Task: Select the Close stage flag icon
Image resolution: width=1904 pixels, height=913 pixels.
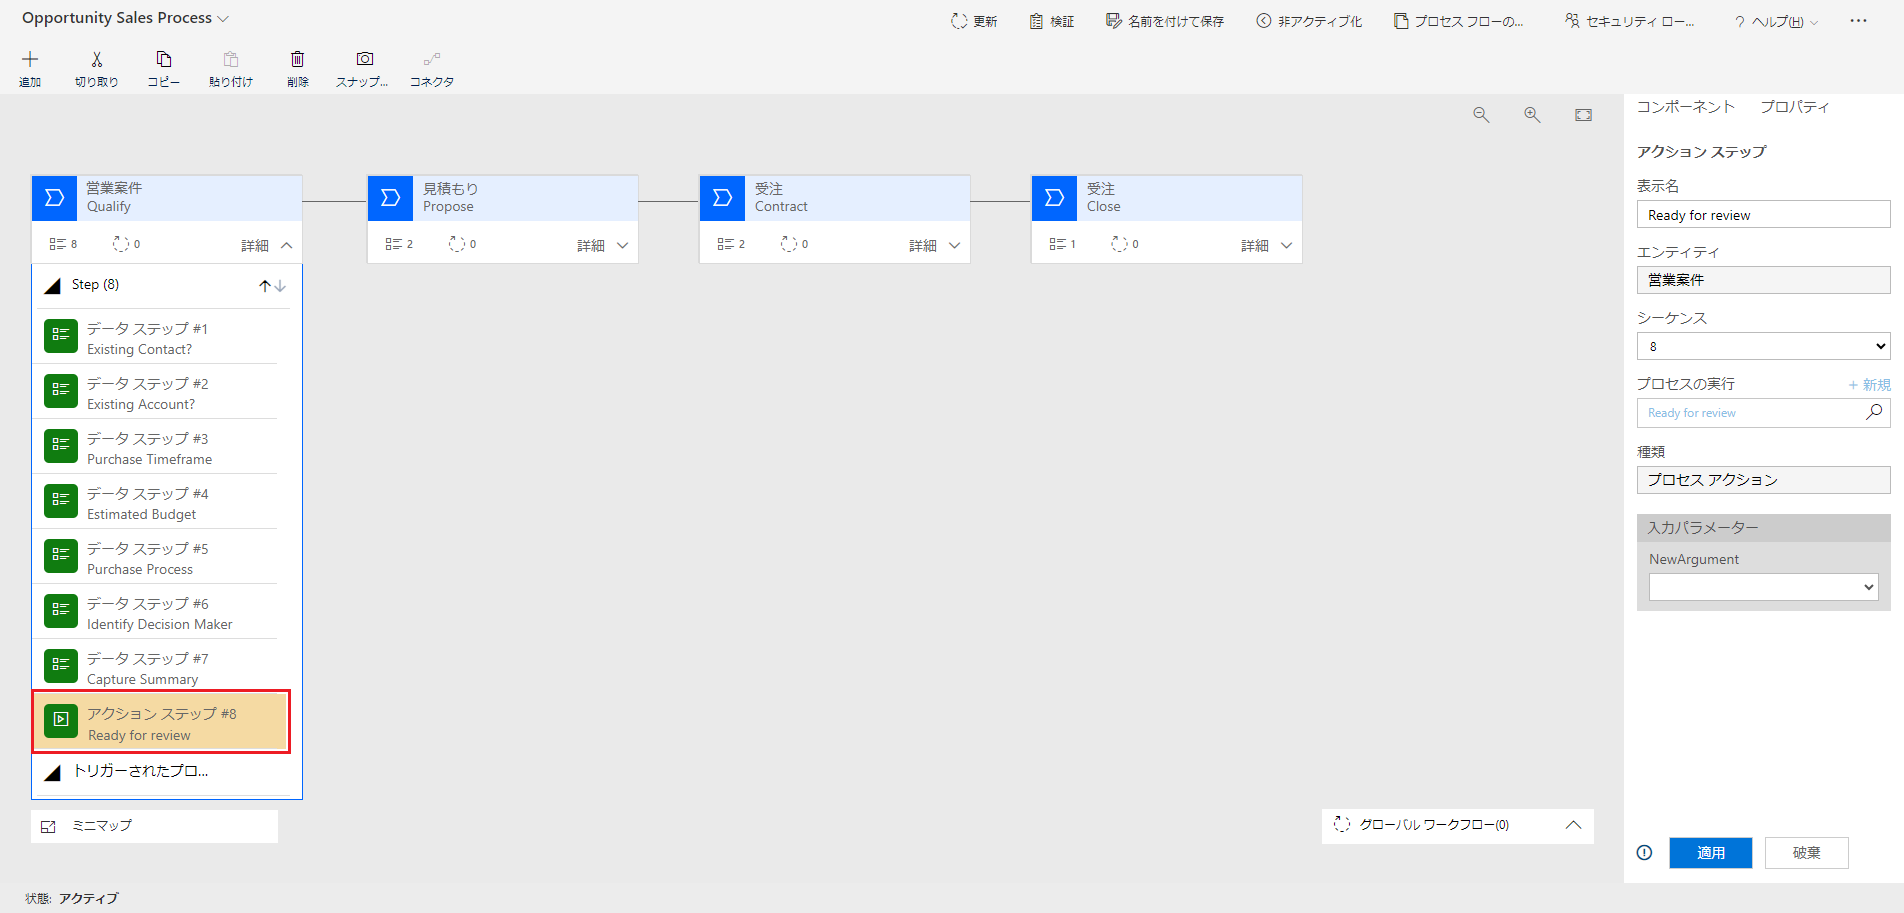Action: click(x=1055, y=198)
